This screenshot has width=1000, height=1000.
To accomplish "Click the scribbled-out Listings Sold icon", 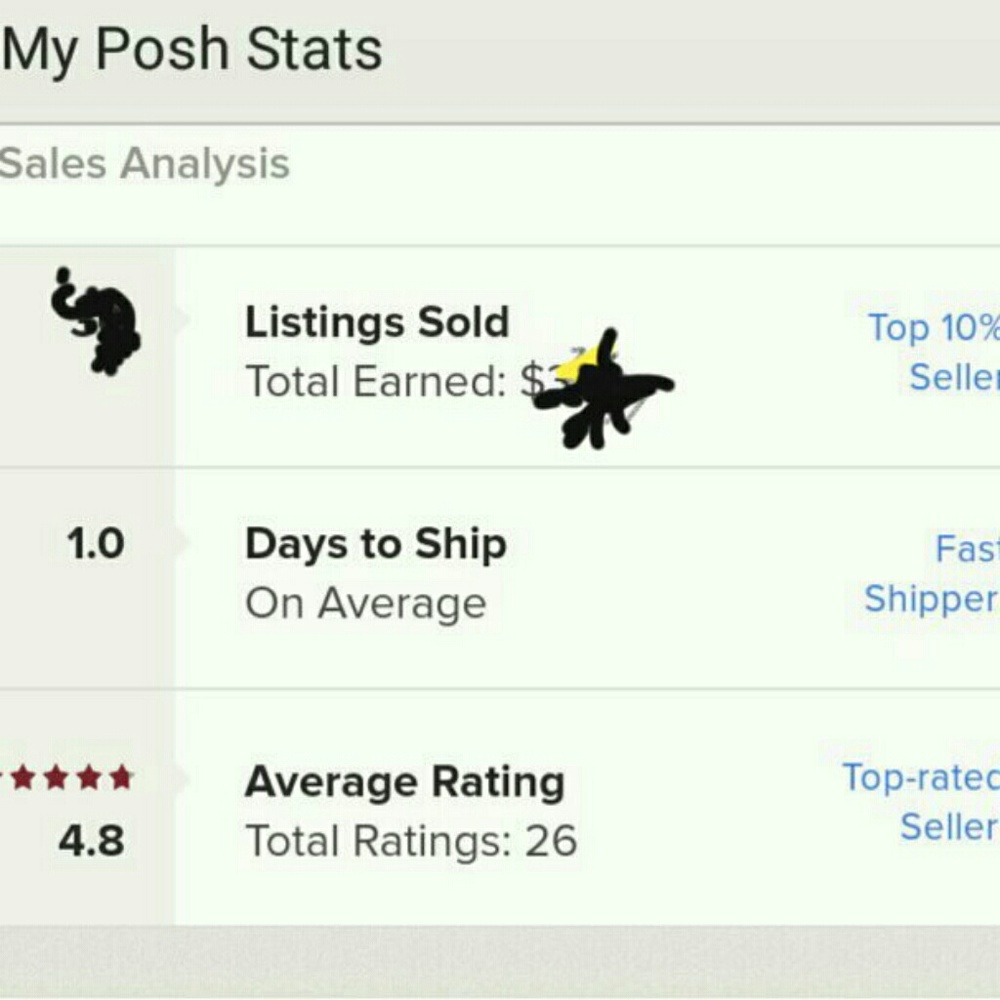I will pos(95,320).
